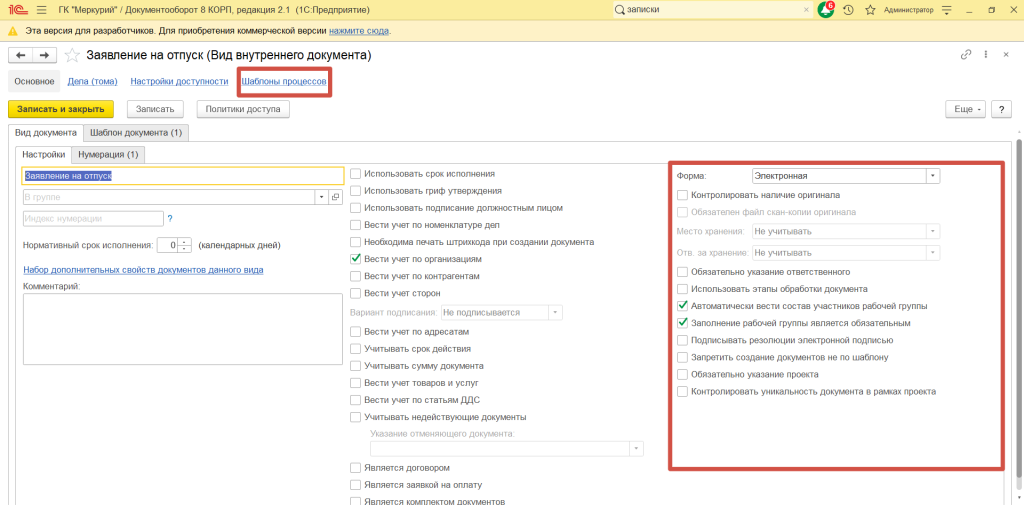Expand the 'Форма' dropdown list
The height and width of the screenshot is (514, 1024).
click(932, 176)
